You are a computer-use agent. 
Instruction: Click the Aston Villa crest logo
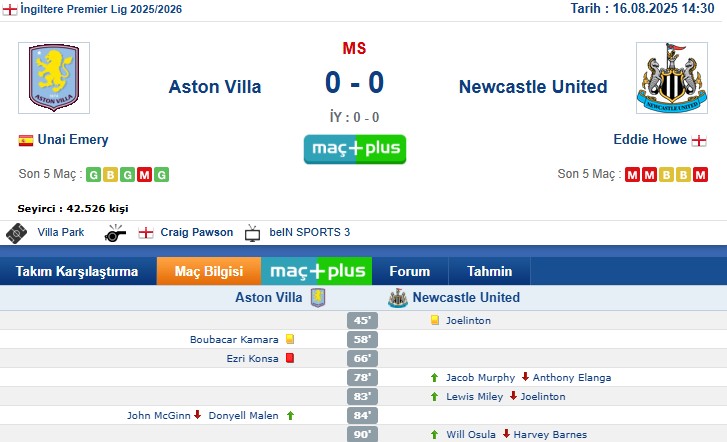coord(54,78)
